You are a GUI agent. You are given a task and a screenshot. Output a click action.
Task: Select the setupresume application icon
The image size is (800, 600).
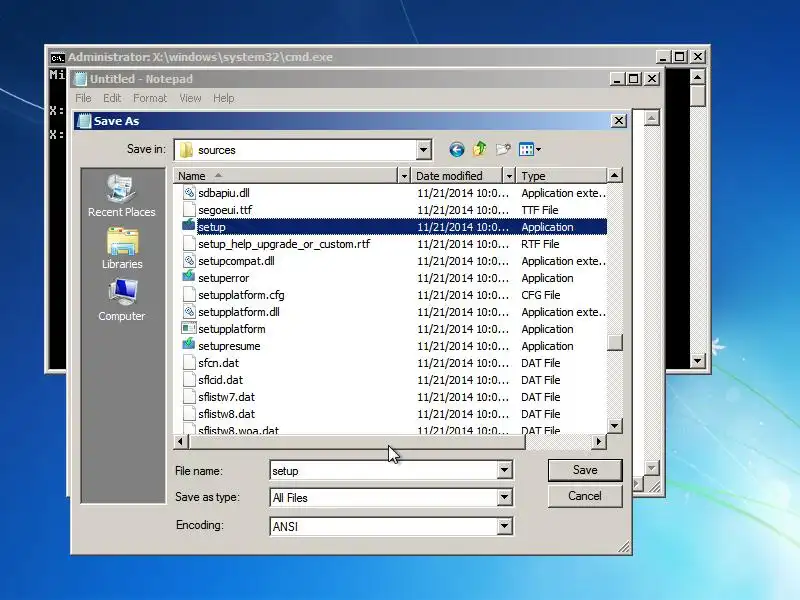coord(189,345)
